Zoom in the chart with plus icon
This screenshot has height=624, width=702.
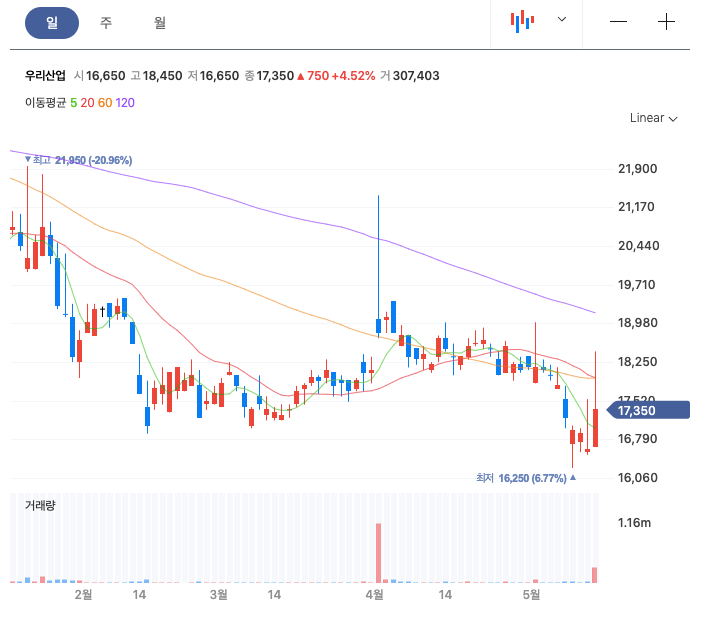click(666, 21)
